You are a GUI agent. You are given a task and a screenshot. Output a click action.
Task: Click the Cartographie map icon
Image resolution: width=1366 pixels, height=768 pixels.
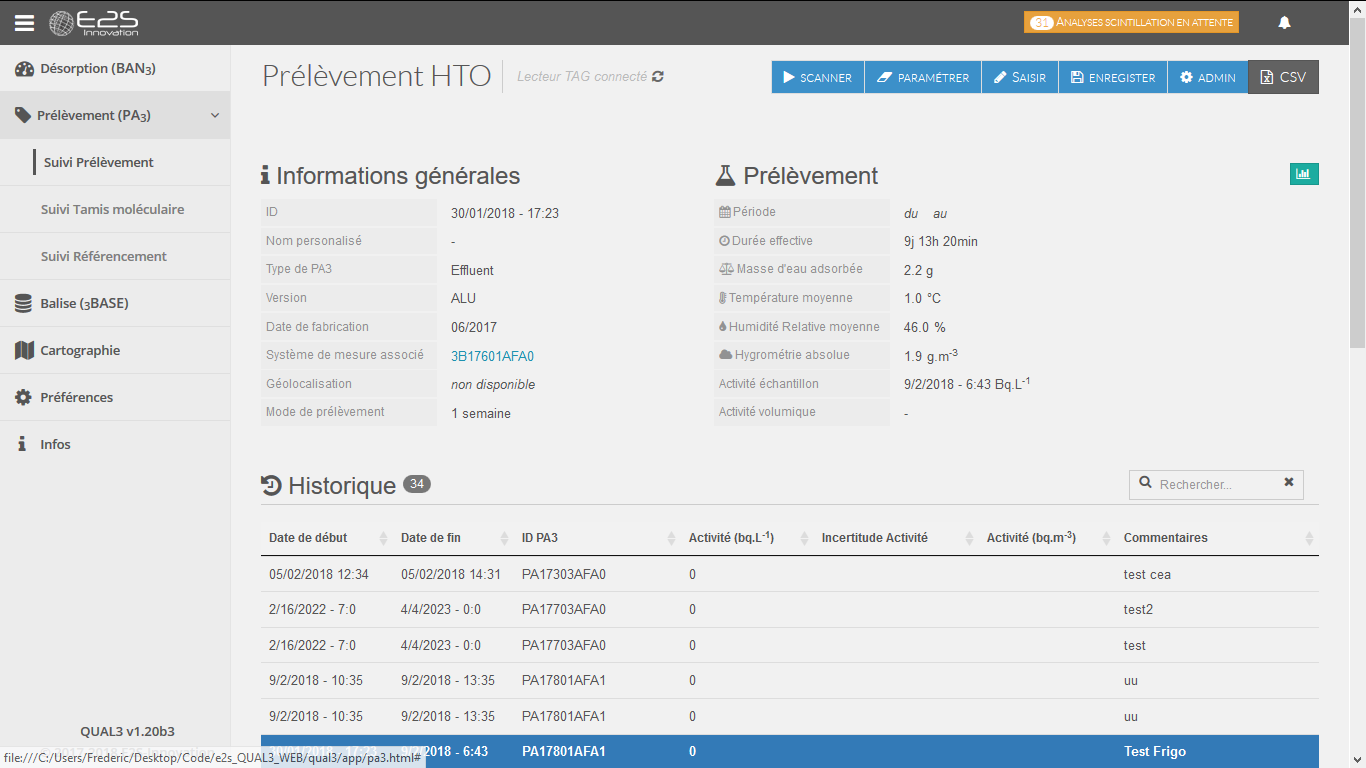24,351
